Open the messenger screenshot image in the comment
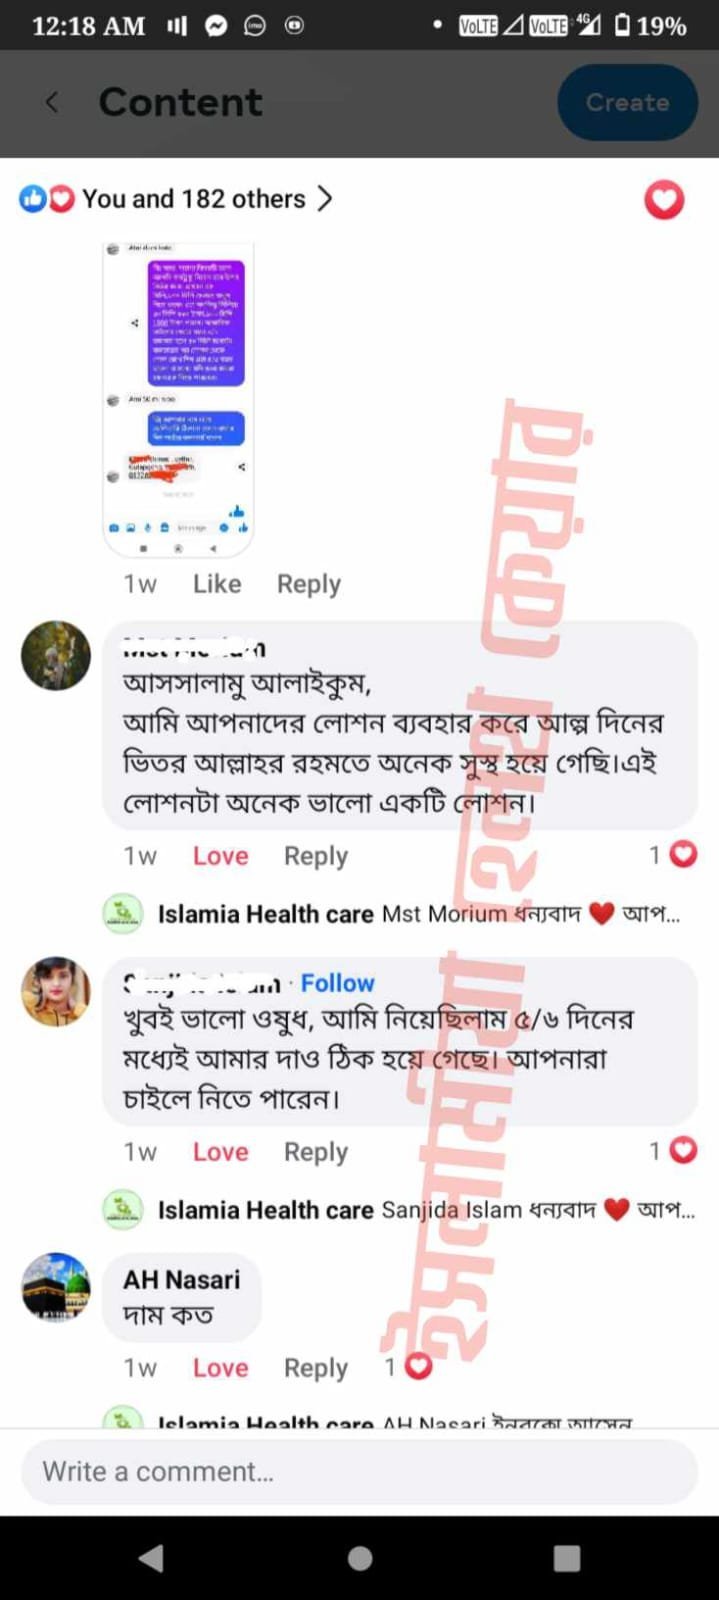Screen dimensions: 719x1600 [x=178, y=399]
